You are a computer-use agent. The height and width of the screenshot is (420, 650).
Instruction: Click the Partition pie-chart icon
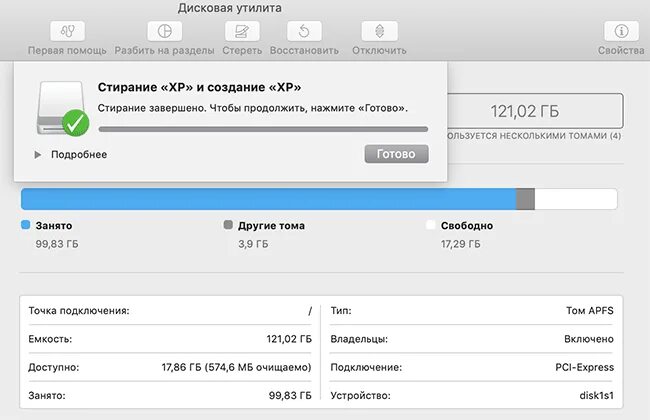click(165, 31)
